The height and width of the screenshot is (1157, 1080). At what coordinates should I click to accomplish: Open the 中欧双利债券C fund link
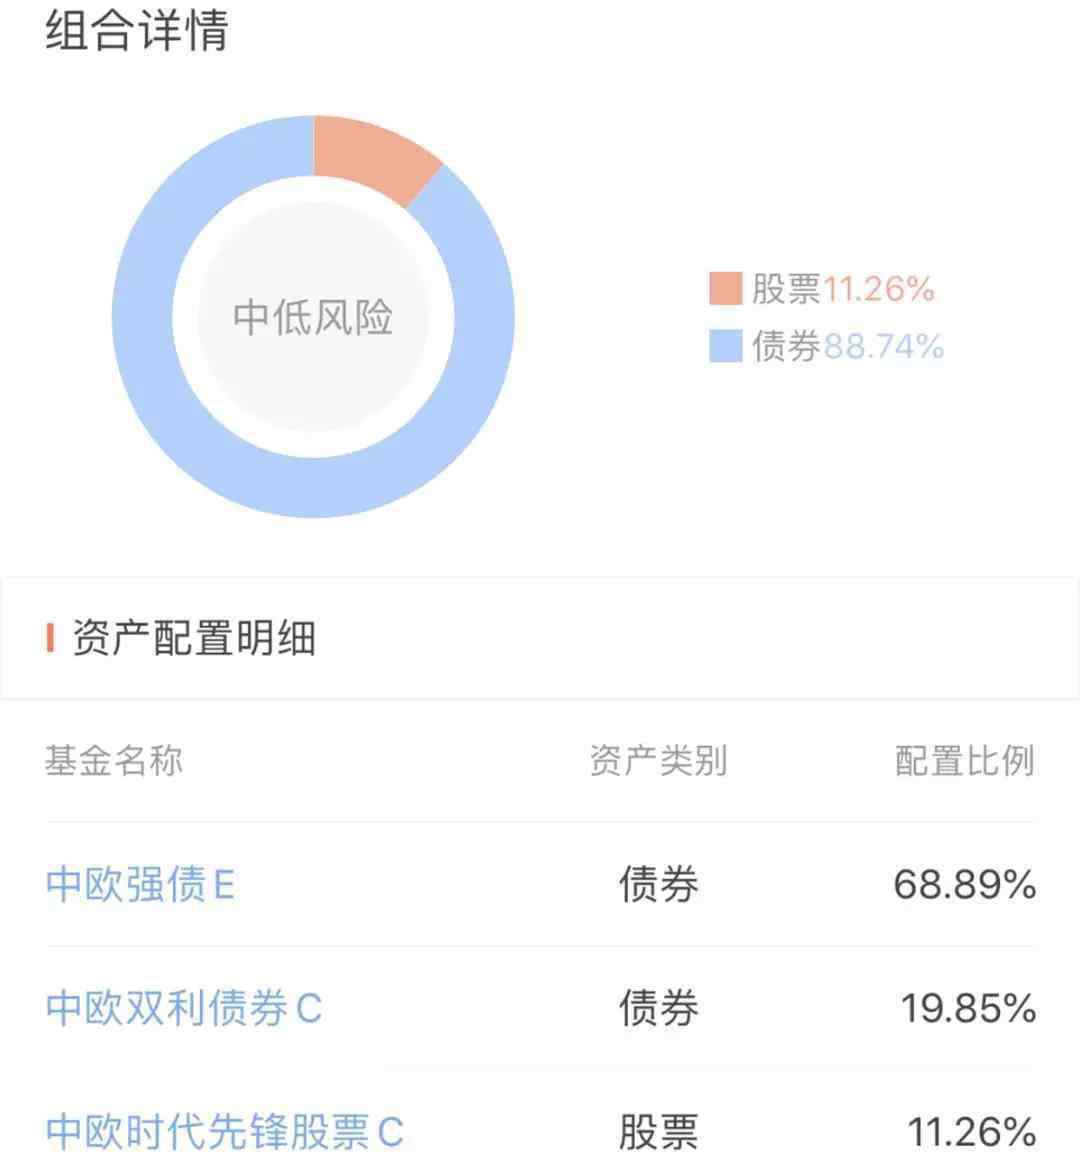[184, 1008]
